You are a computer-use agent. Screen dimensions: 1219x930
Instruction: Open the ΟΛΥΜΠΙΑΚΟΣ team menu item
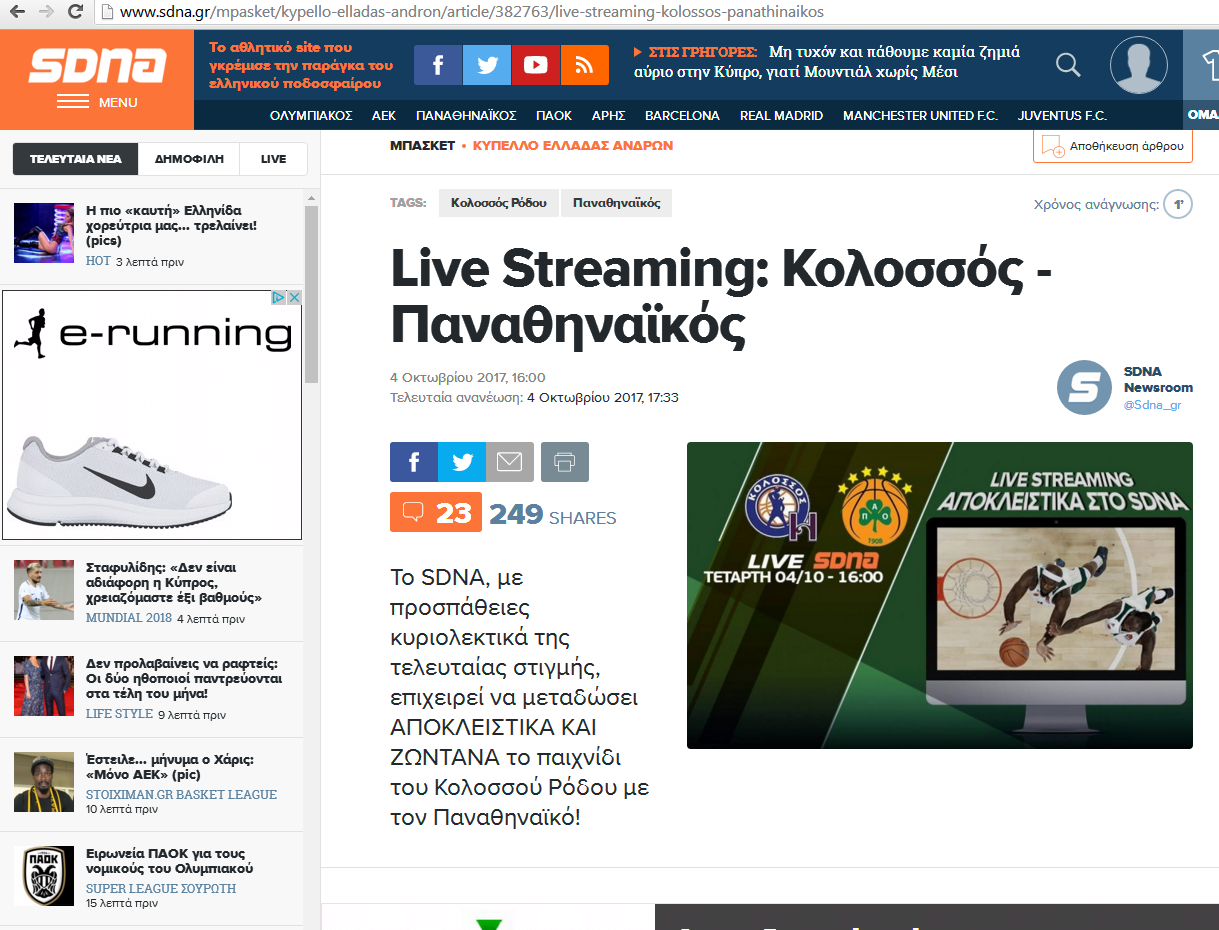[x=311, y=115]
